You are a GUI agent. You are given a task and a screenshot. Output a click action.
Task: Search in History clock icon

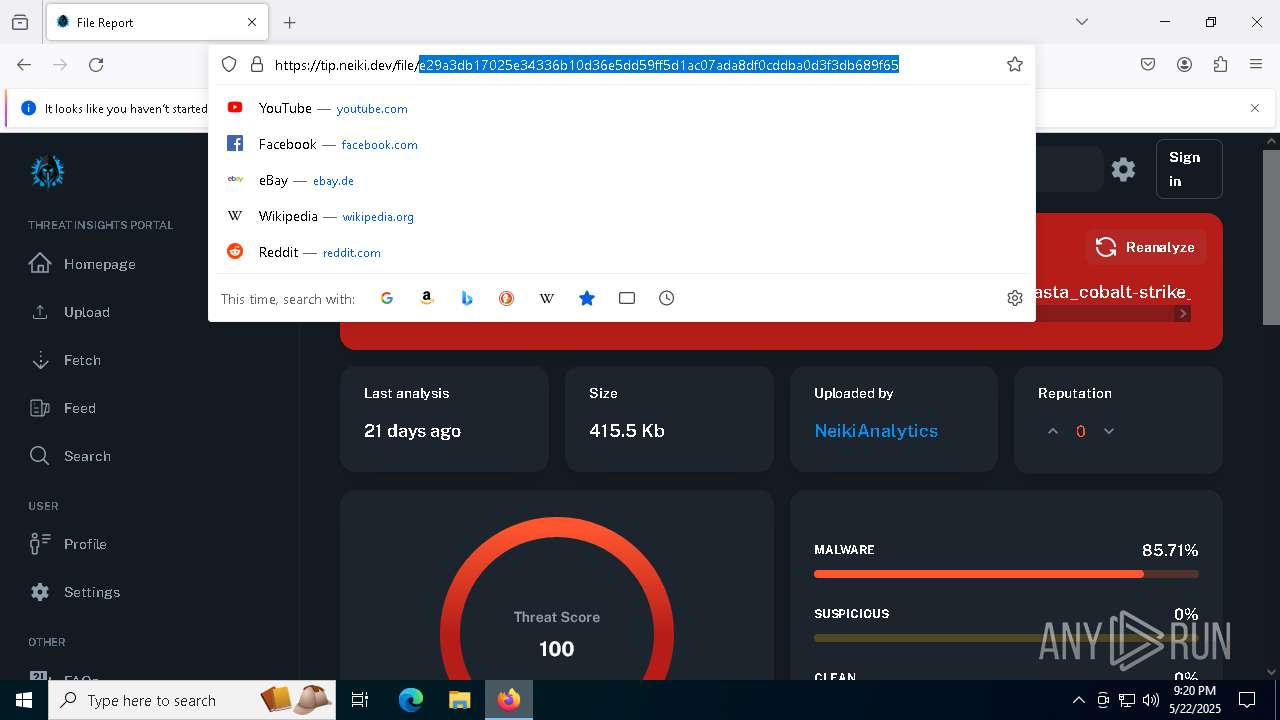pyautogui.click(x=667, y=298)
